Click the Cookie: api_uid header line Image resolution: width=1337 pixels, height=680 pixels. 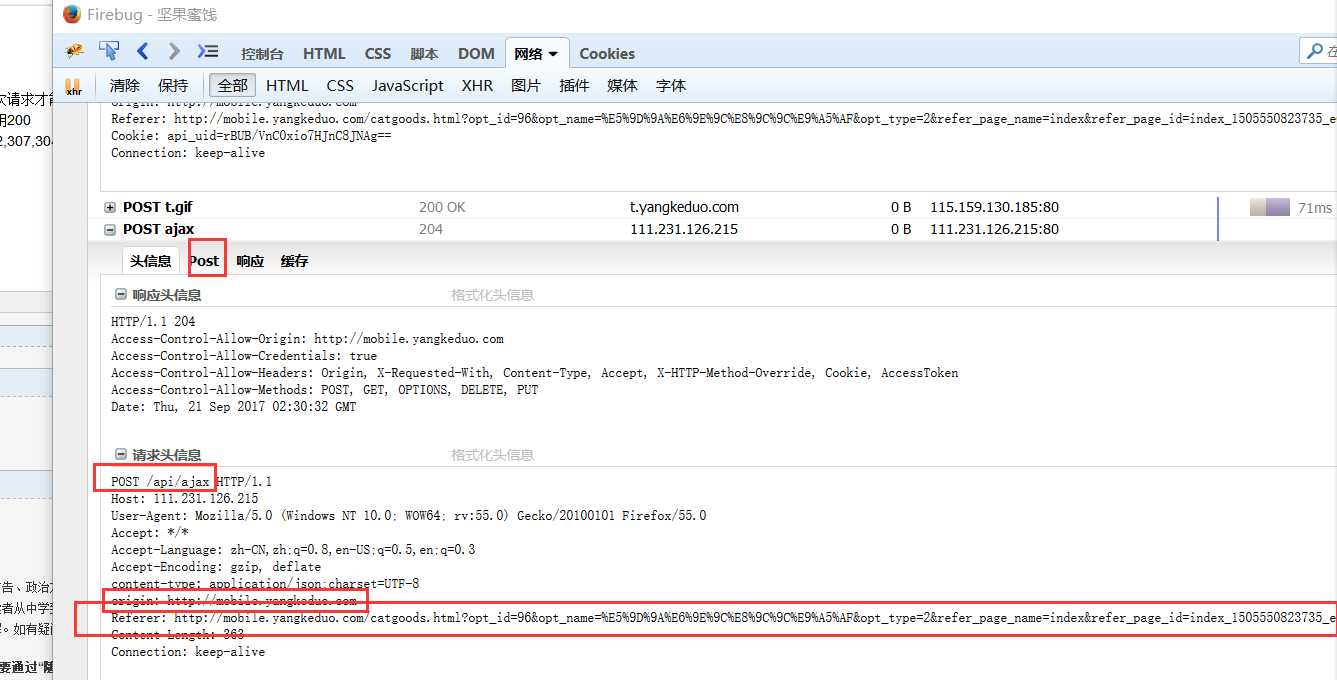251,136
